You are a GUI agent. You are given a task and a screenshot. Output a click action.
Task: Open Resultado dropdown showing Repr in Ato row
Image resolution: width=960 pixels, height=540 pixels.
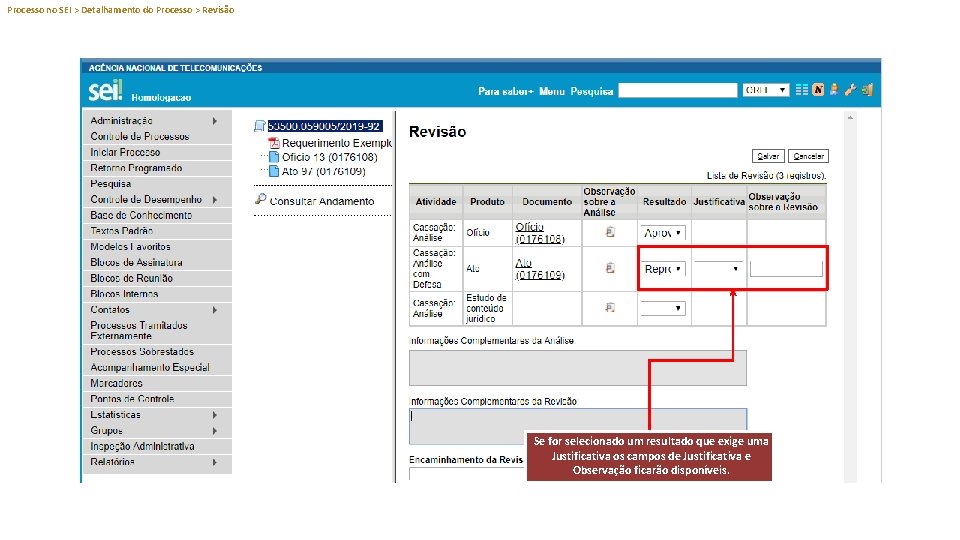point(663,269)
